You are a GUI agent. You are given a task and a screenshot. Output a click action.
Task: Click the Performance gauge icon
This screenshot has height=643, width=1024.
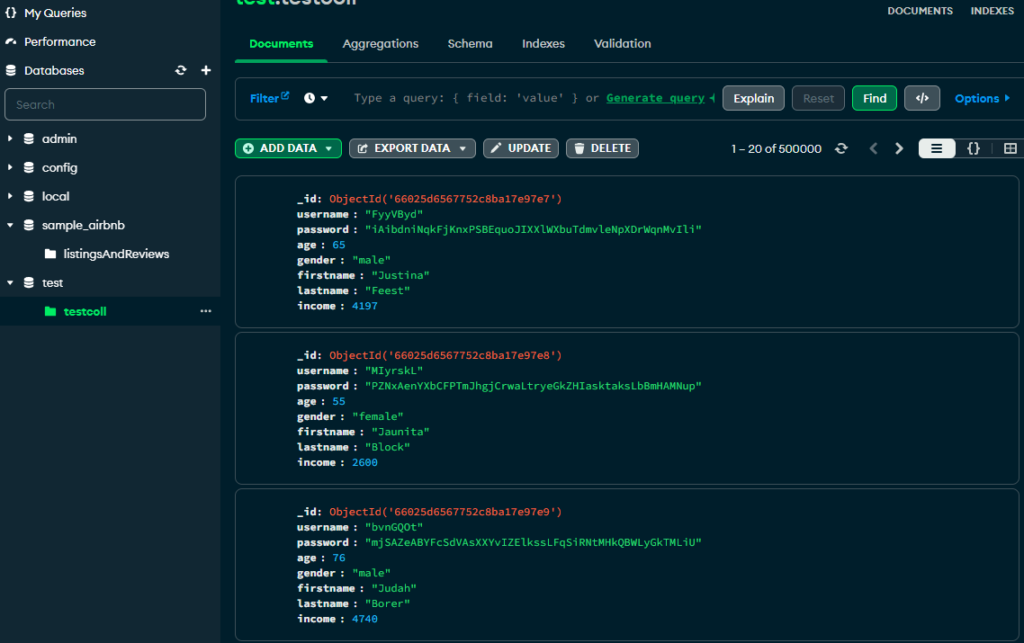10,41
